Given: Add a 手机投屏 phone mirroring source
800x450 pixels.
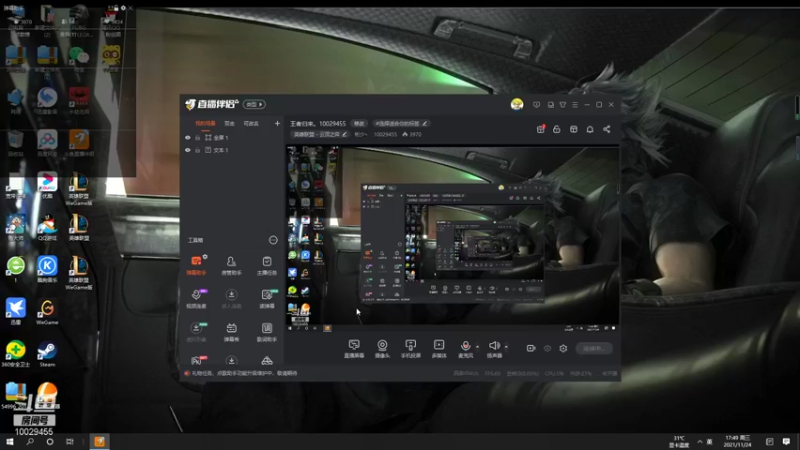Looking at the screenshot, I should (410, 349).
